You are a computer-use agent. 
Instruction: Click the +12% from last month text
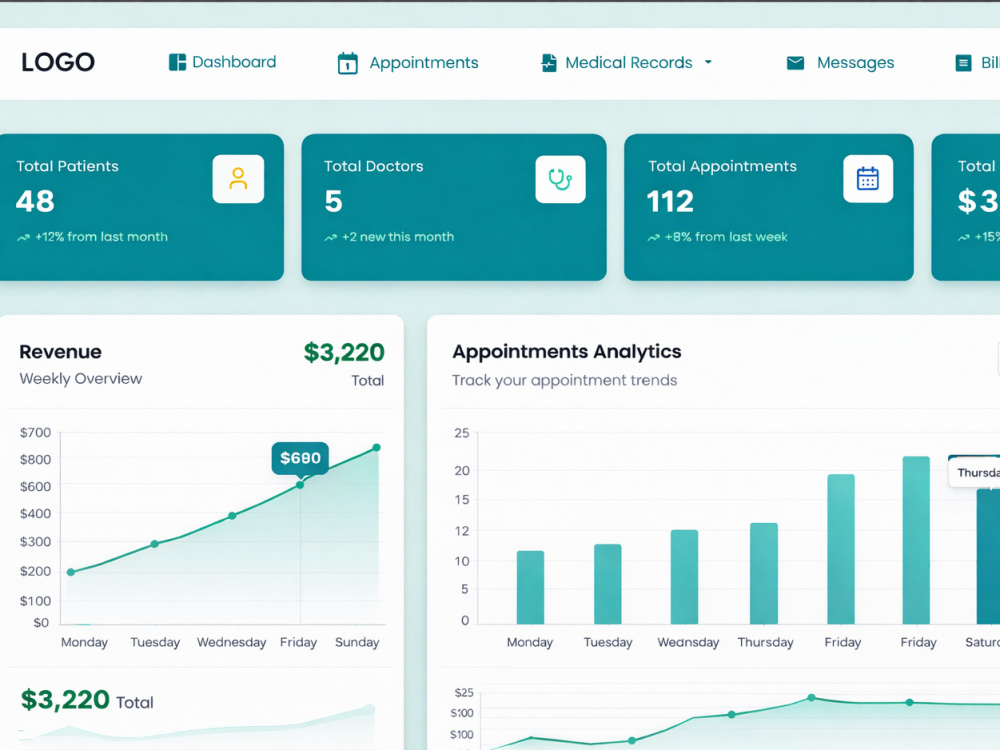101,237
